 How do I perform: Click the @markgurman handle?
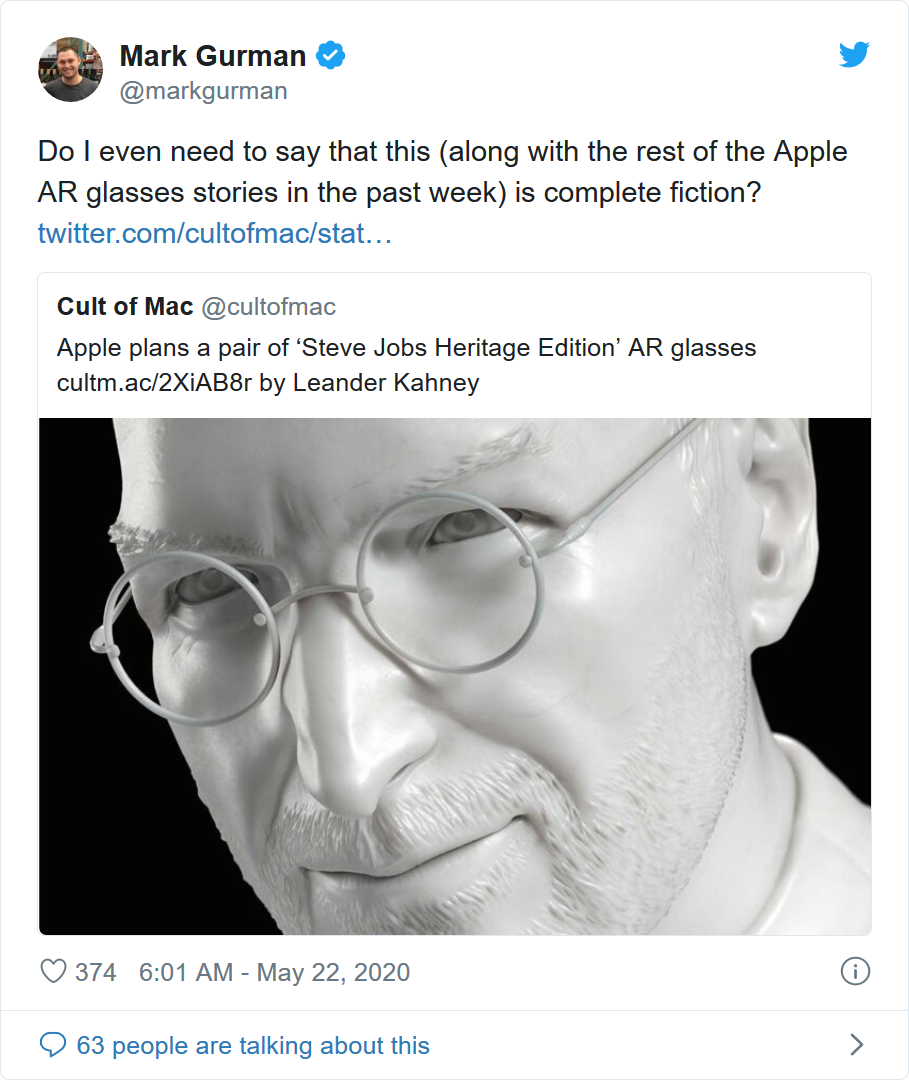pos(203,91)
